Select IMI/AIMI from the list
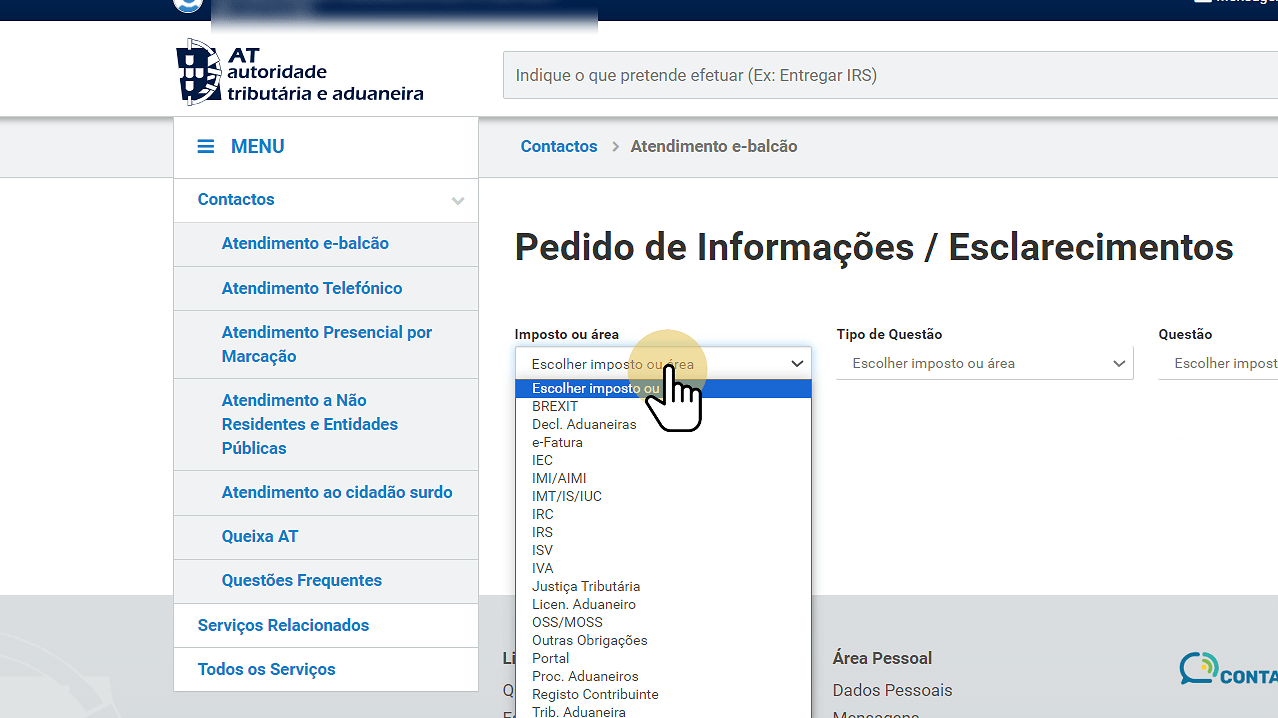The image size is (1278, 718). (559, 479)
